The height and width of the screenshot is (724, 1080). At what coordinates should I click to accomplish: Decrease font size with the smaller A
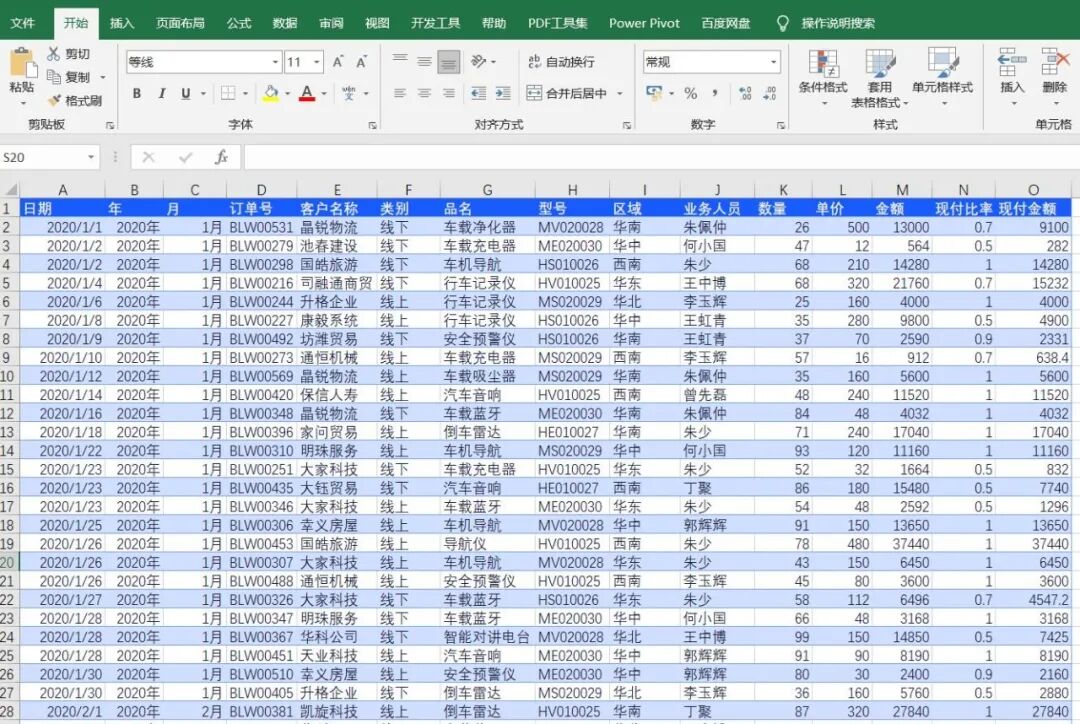pos(362,62)
